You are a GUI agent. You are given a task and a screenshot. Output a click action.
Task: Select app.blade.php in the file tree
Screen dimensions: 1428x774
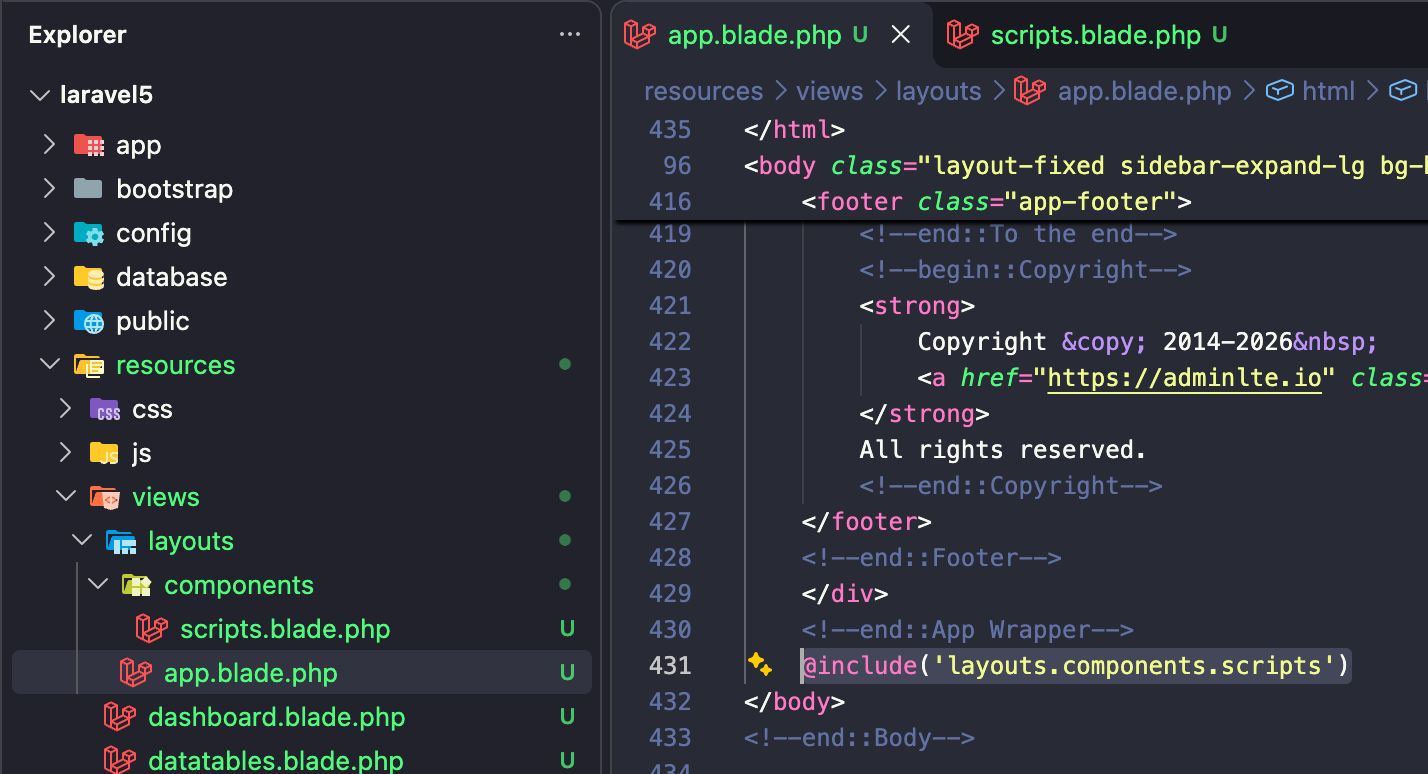302,673
